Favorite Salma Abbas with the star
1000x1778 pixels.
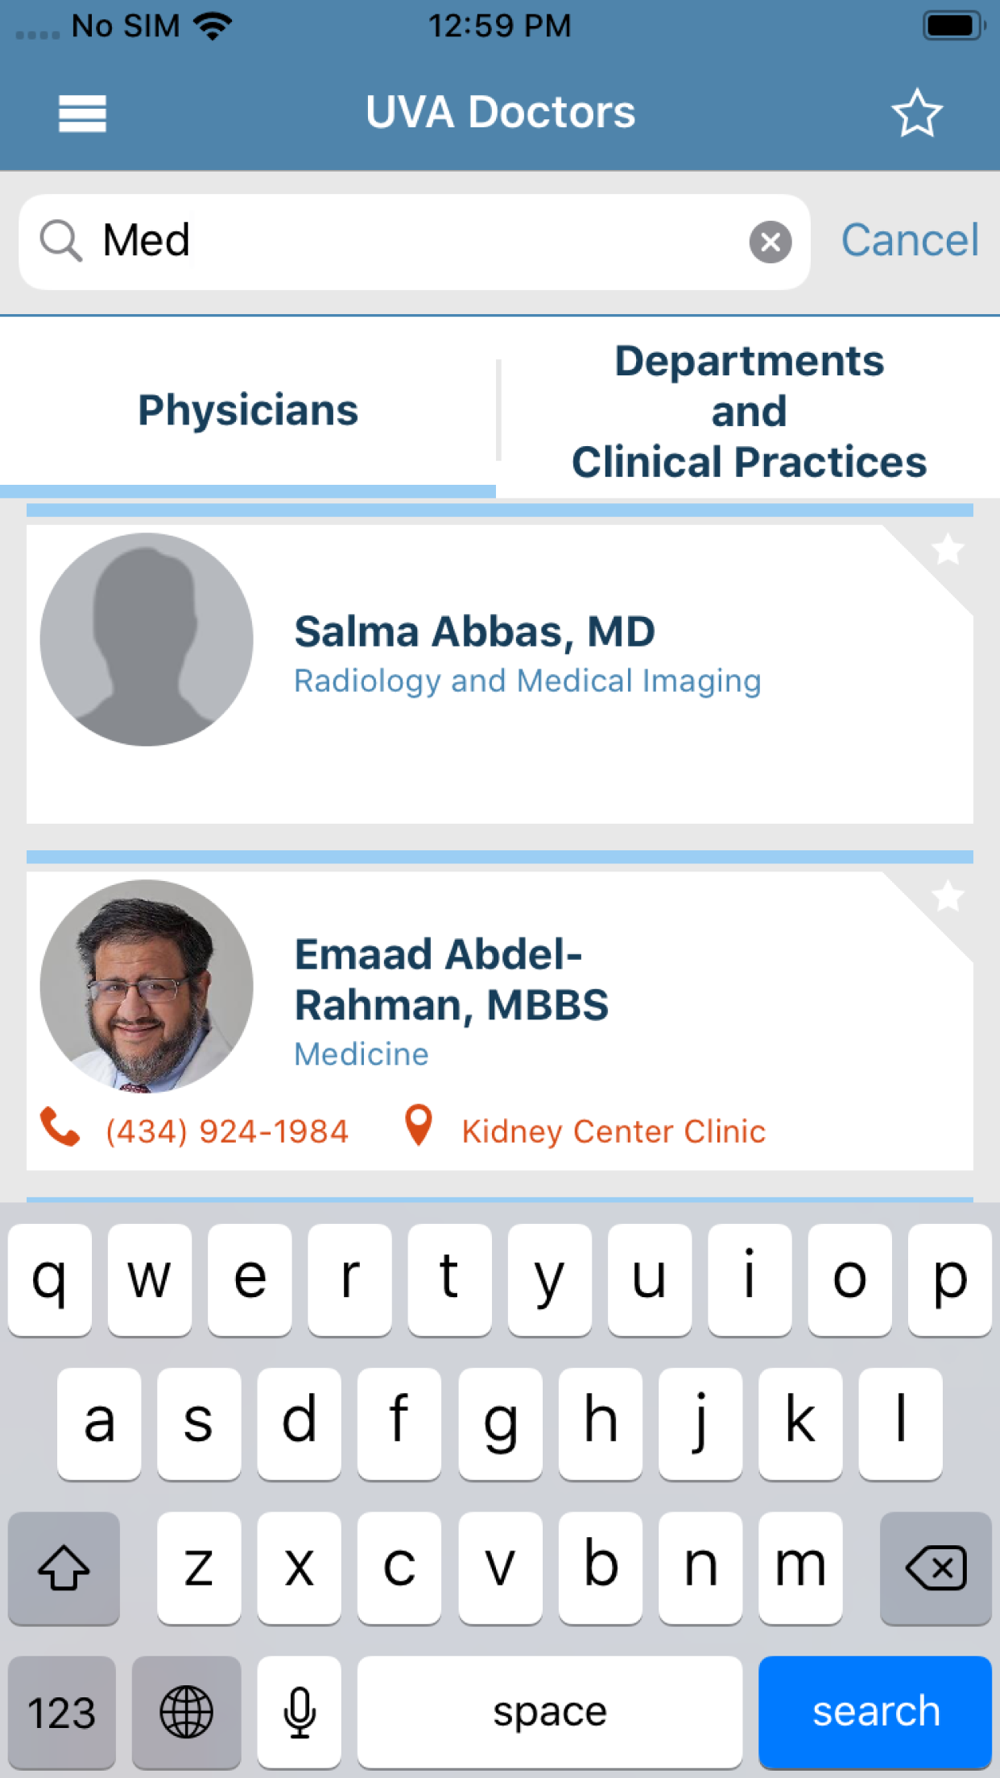click(x=947, y=549)
